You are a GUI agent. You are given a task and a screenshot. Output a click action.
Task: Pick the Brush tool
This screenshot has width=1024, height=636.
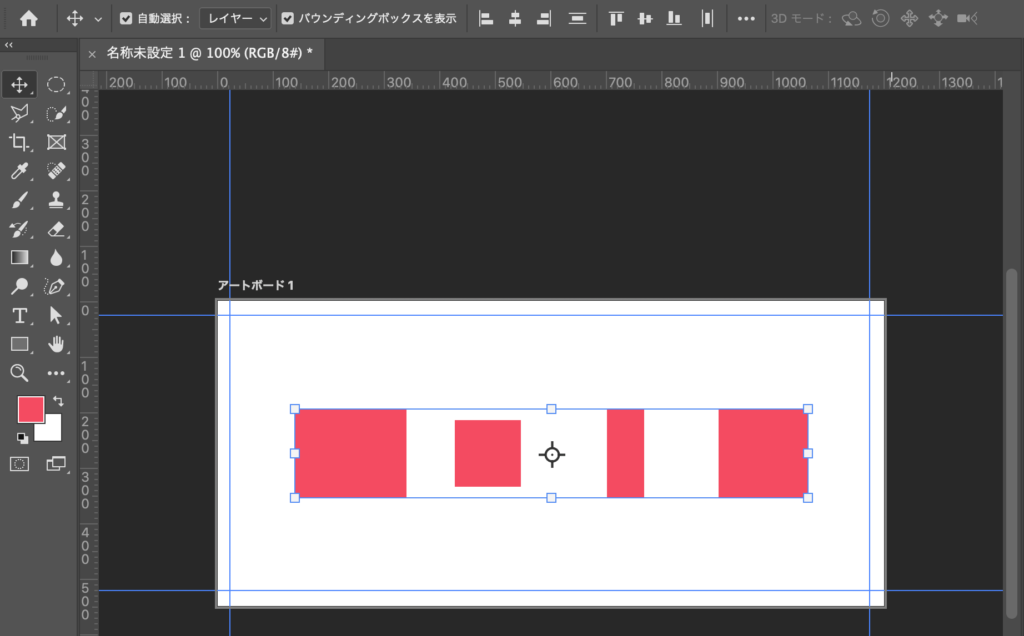pos(19,200)
